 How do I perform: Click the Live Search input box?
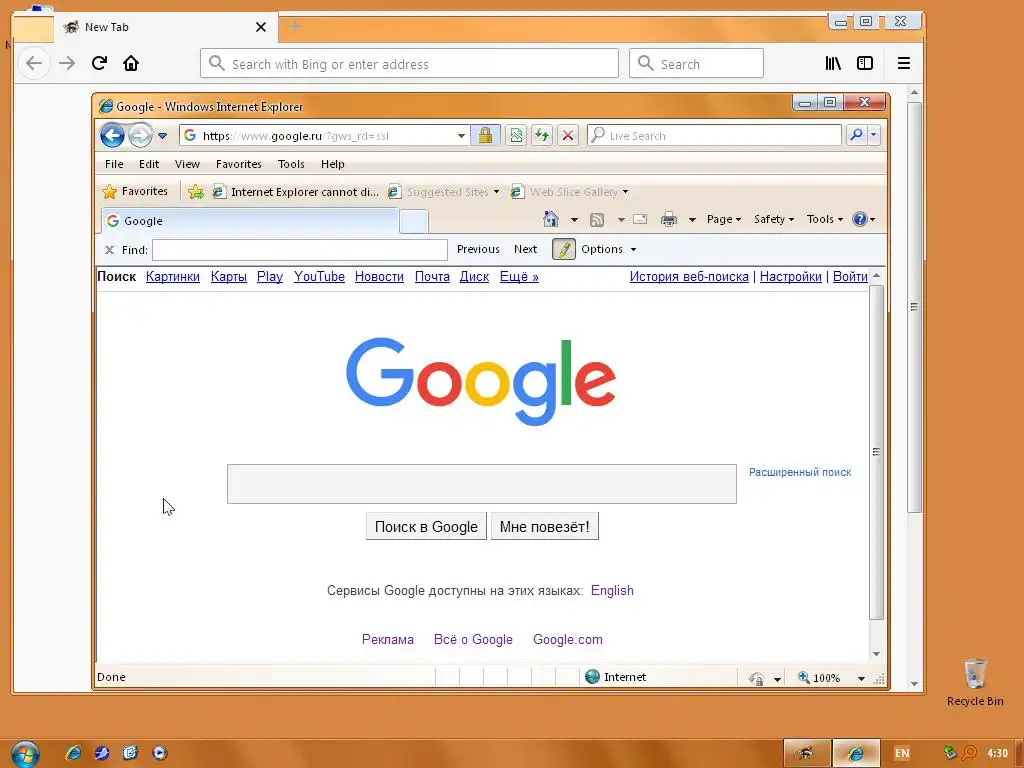click(x=714, y=135)
